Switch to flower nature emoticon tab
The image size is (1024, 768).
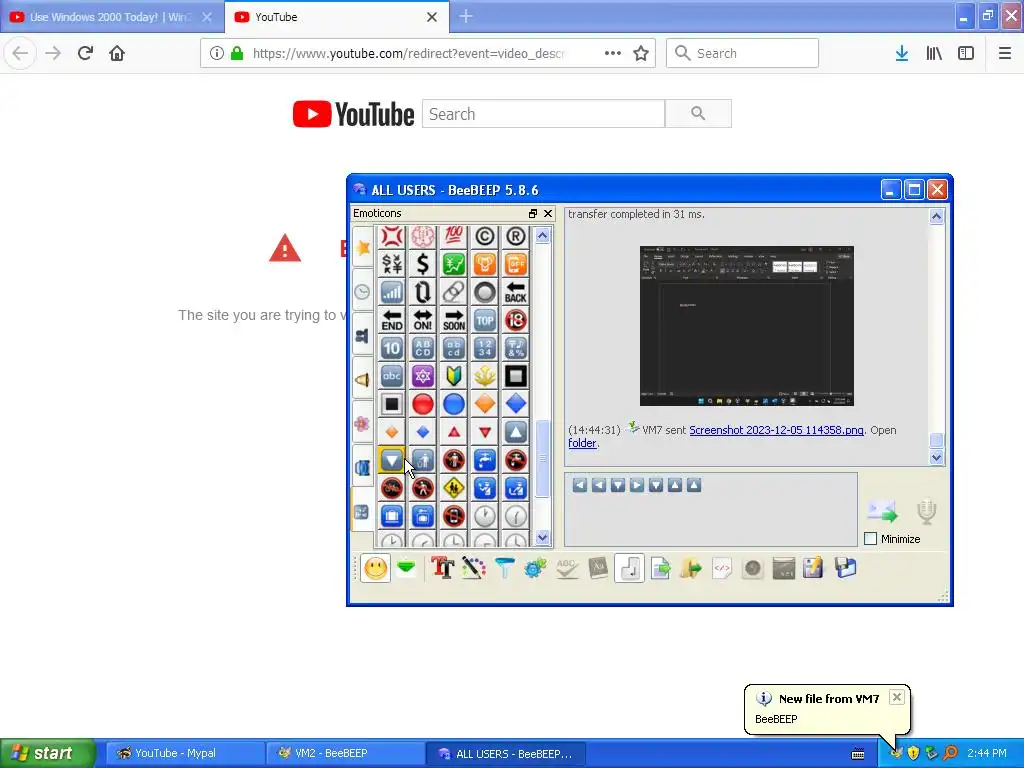pyautogui.click(x=362, y=424)
